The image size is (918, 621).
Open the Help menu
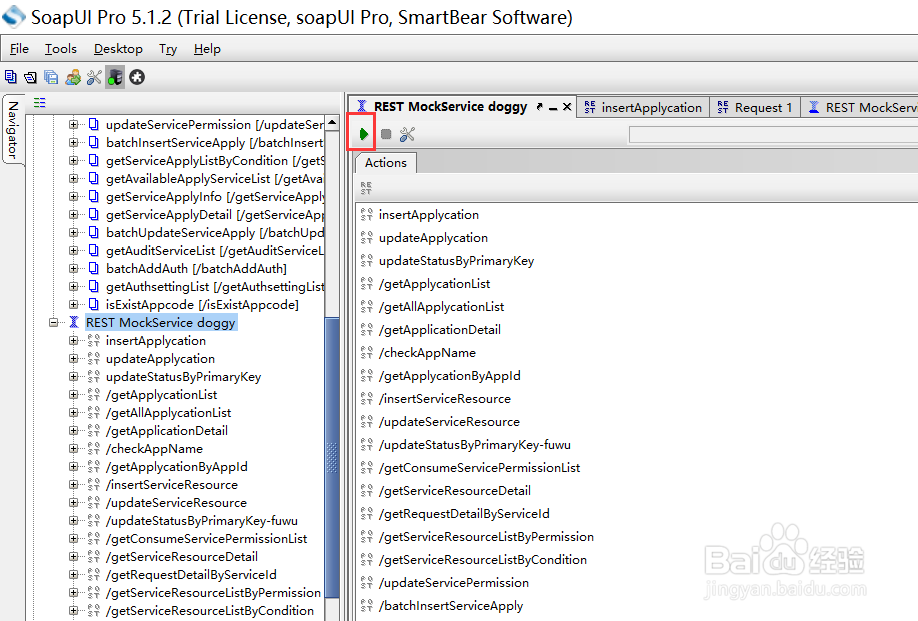point(207,49)
